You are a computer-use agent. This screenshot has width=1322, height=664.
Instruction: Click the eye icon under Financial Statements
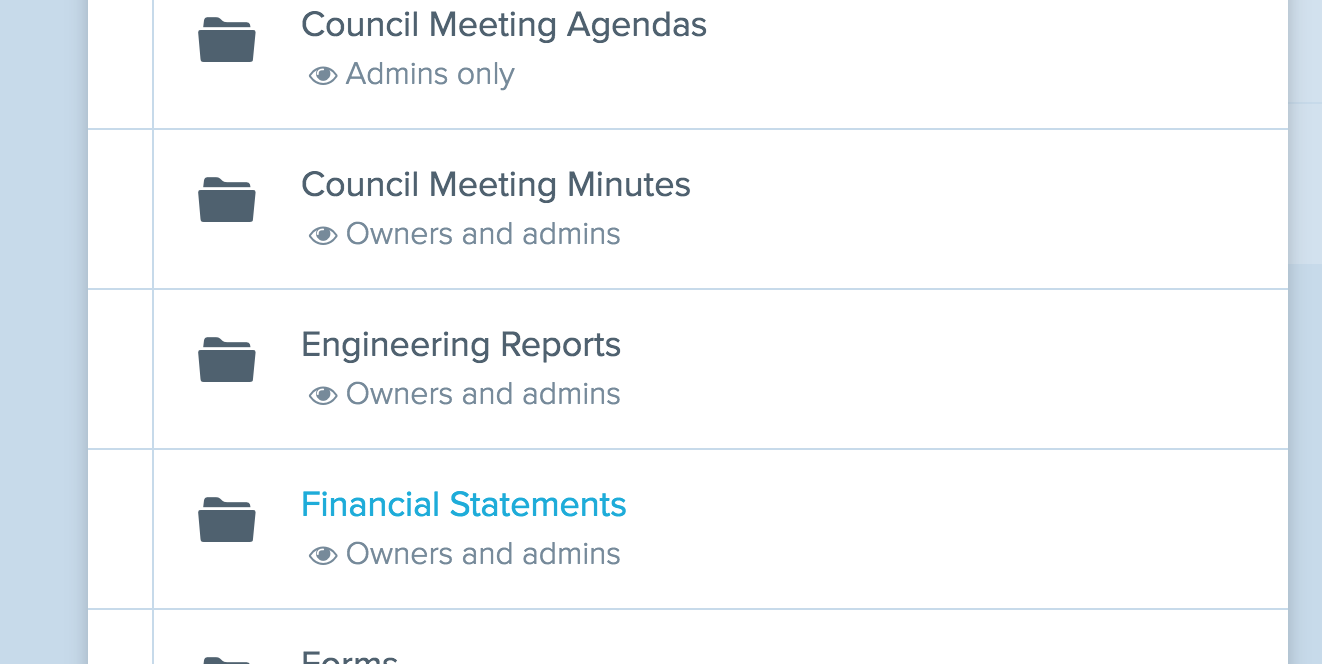[x=323, y=555]
